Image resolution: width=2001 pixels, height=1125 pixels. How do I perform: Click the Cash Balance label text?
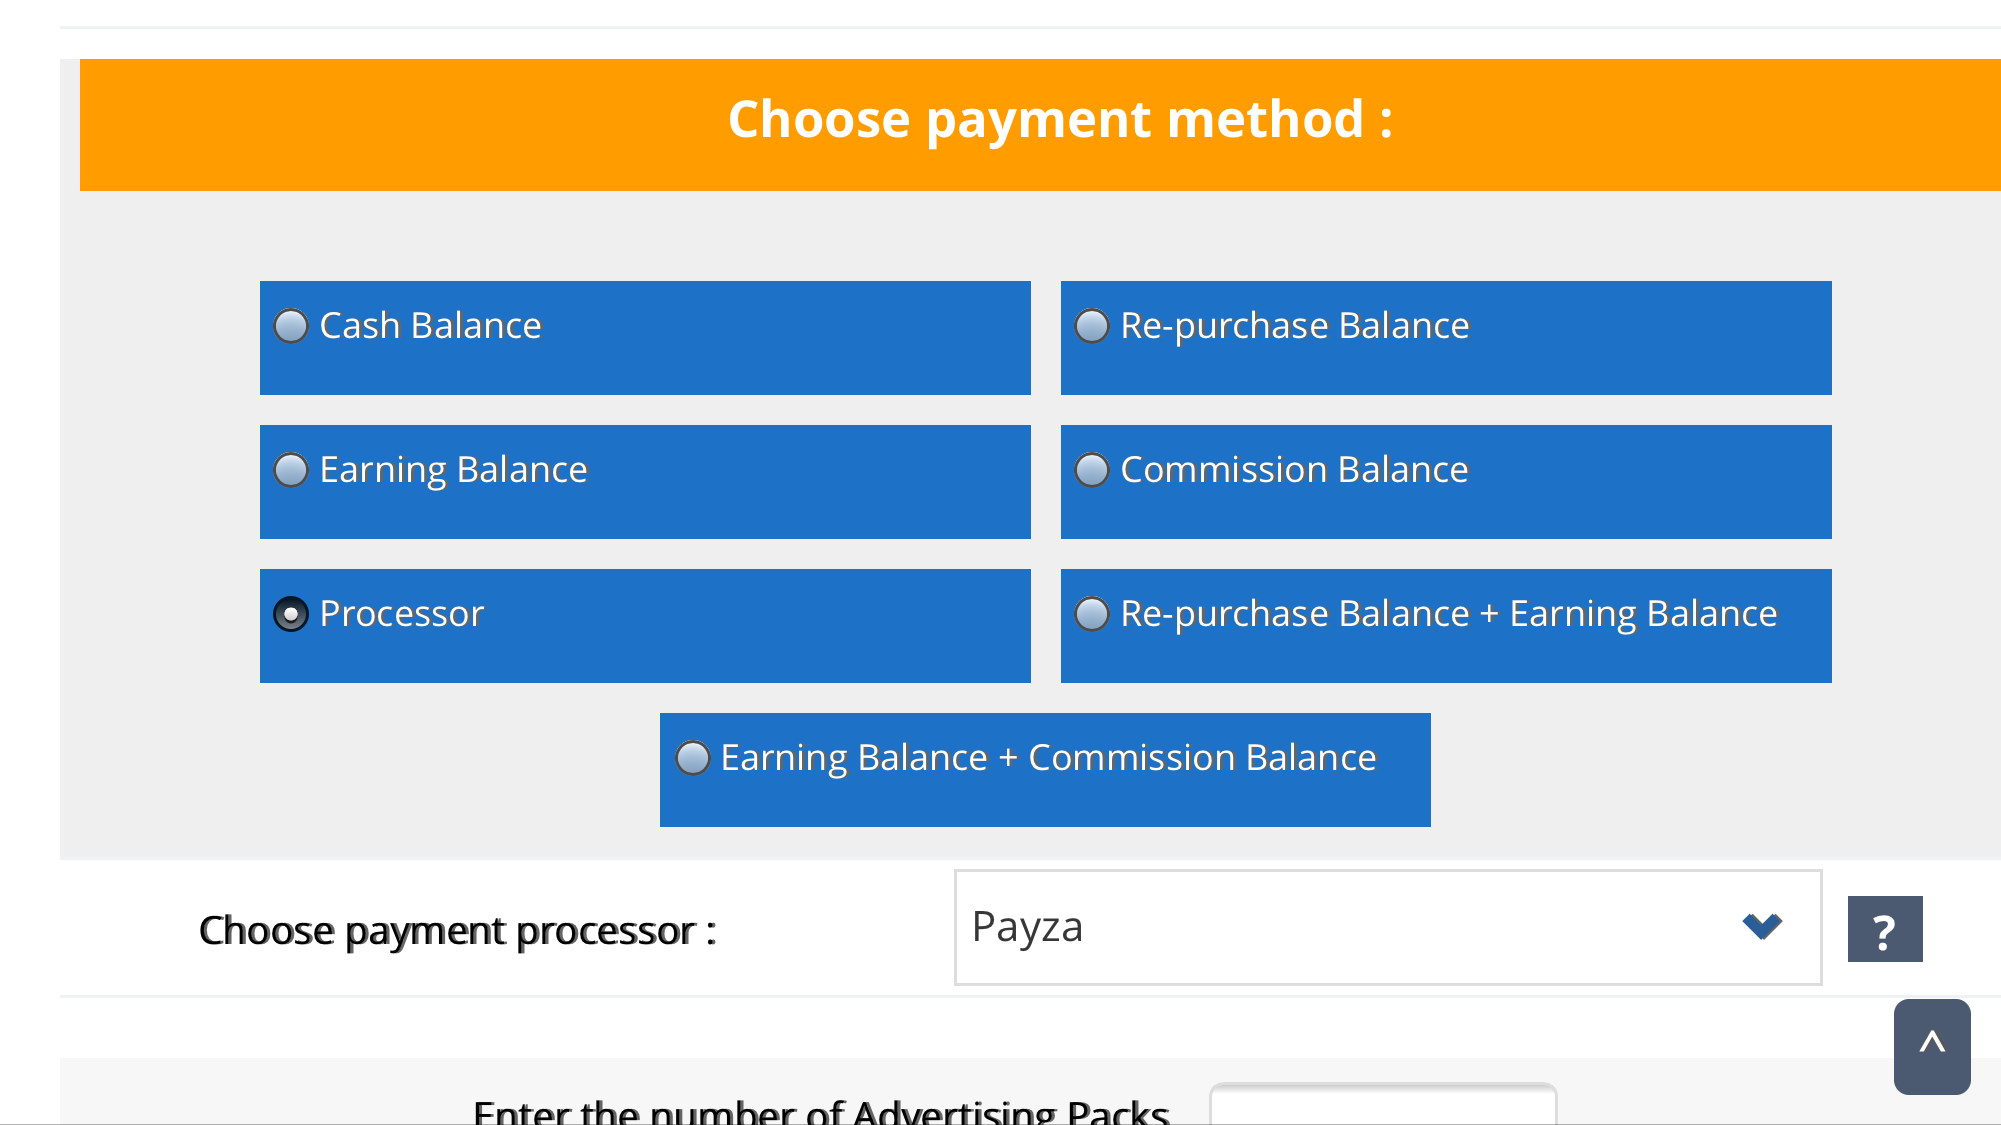tap(430, 326)
